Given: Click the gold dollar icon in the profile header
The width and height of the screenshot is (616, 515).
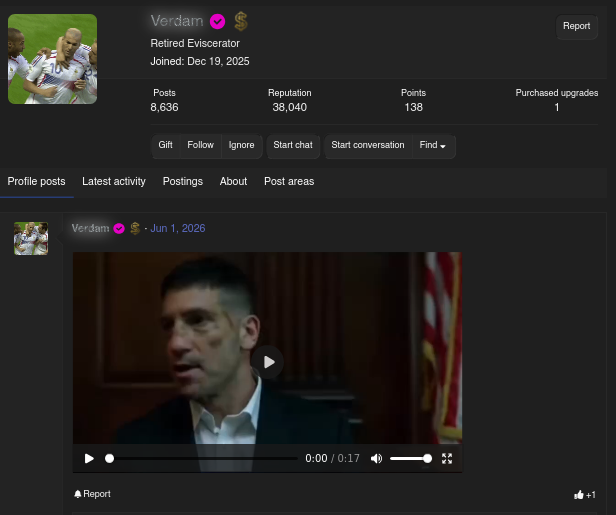Looking at the screenshot, I should click(241, 21).
